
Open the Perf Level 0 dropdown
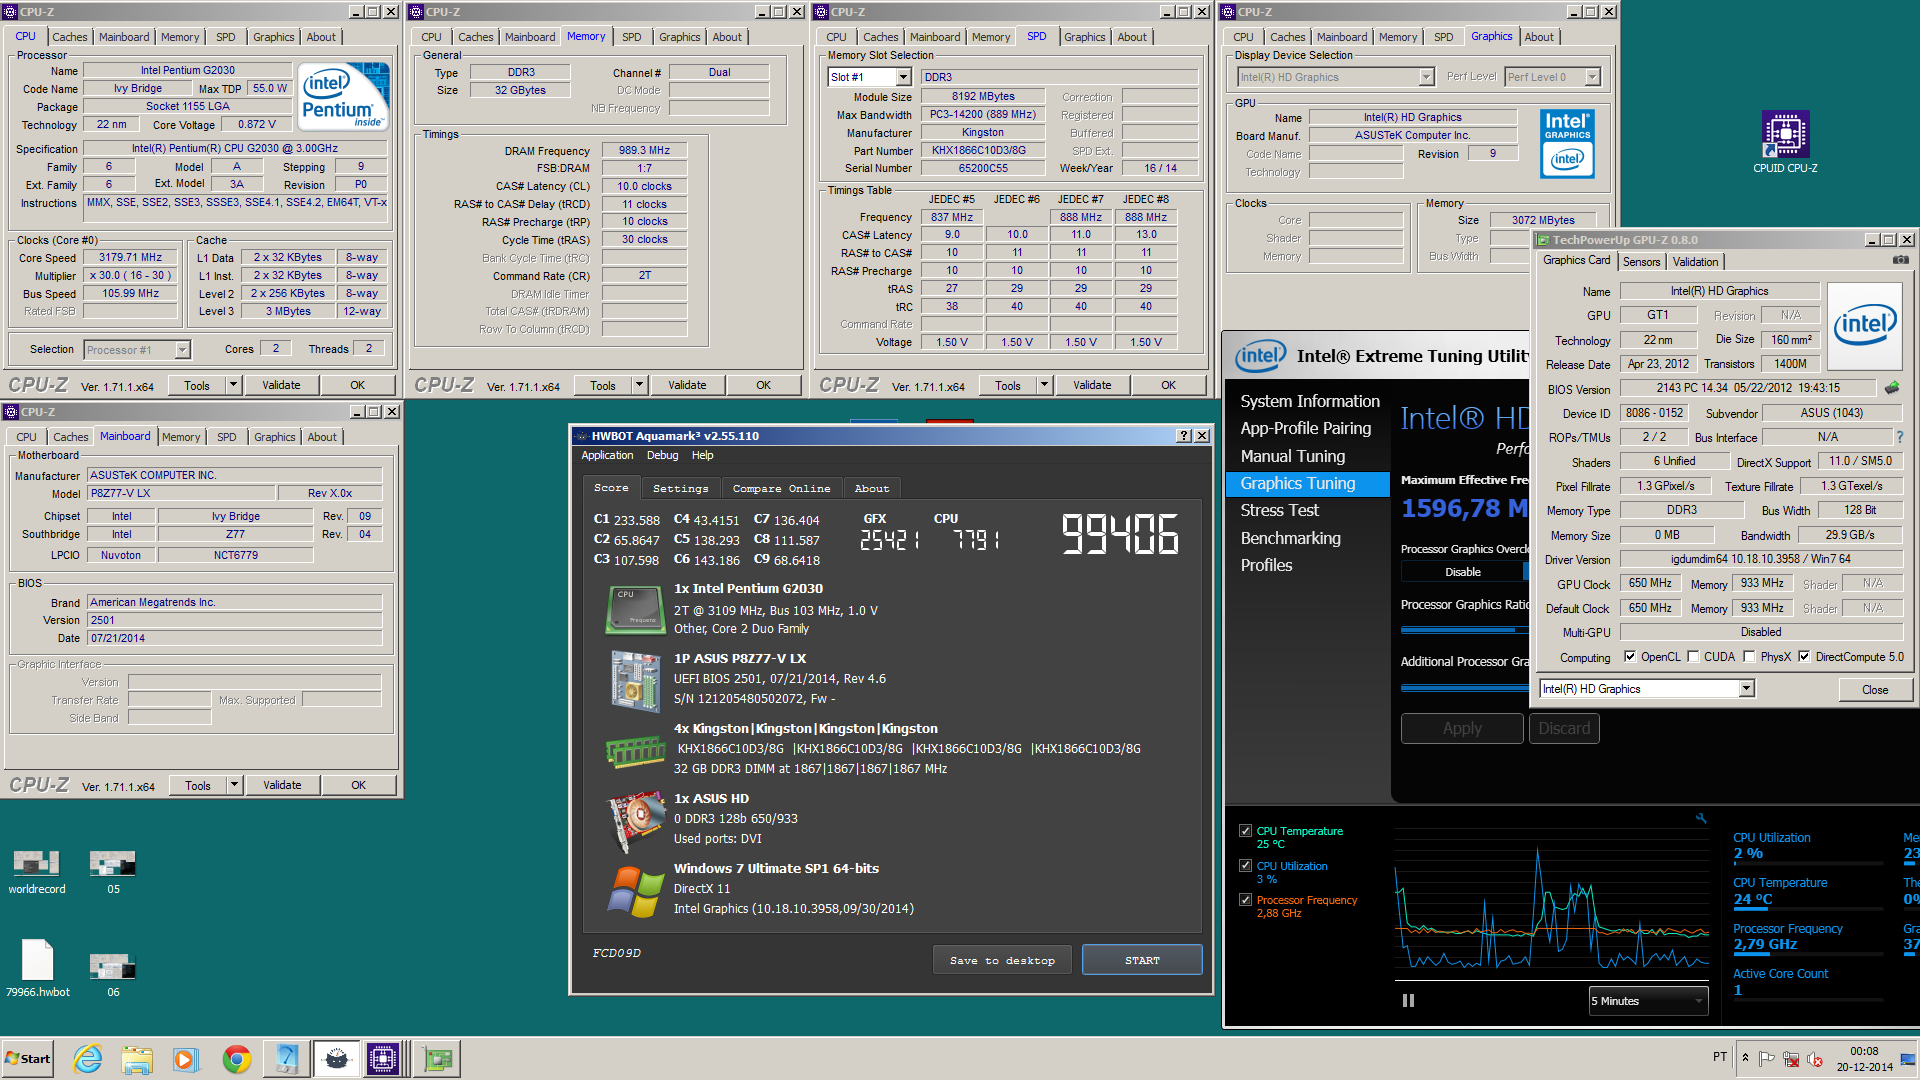(x=1593, y=77)
